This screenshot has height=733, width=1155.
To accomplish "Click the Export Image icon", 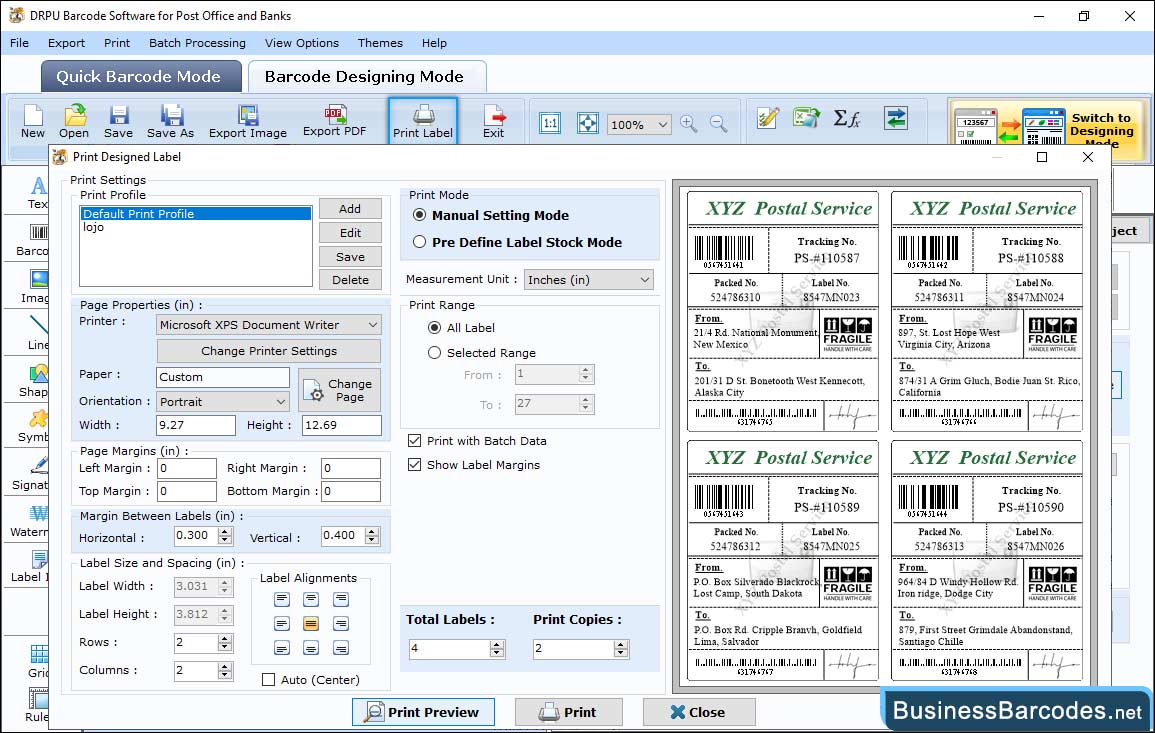I will (248, 122).
